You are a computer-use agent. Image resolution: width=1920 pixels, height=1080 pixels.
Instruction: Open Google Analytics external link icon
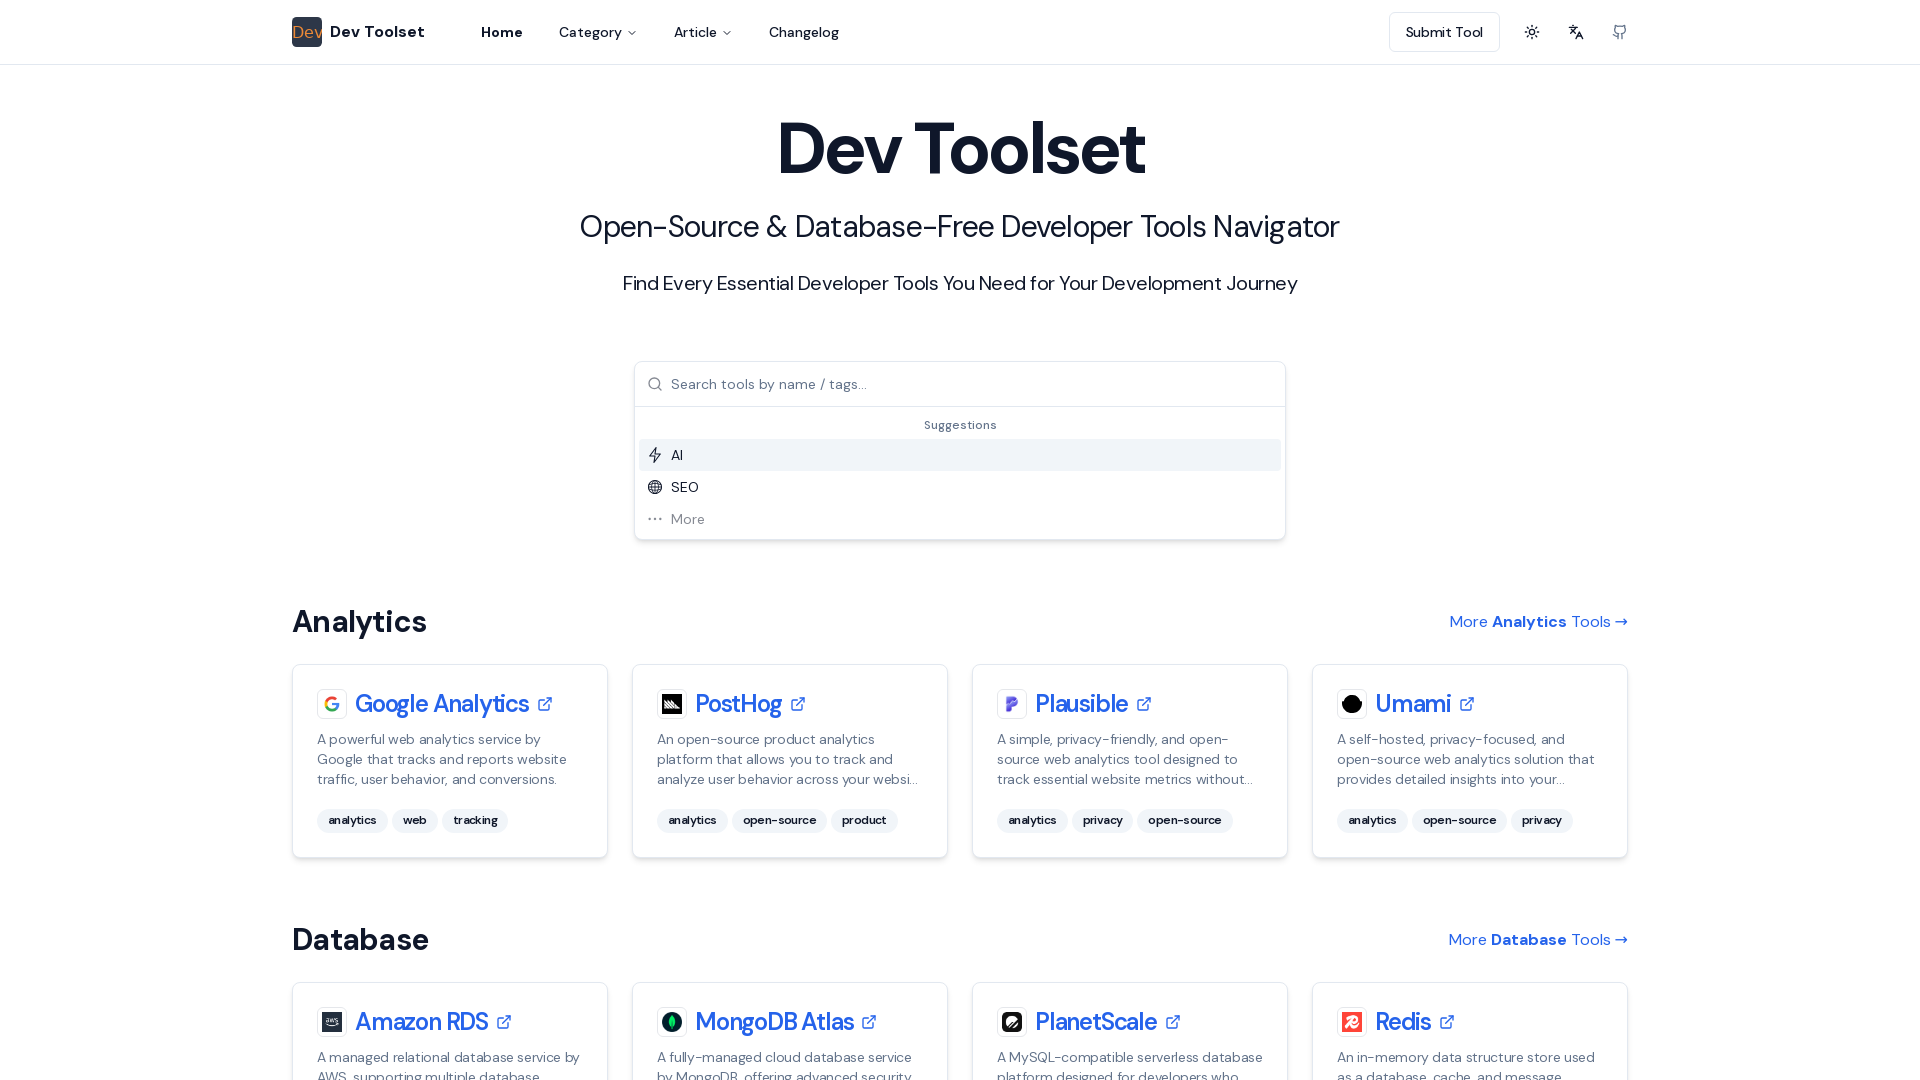pos(545,704)
